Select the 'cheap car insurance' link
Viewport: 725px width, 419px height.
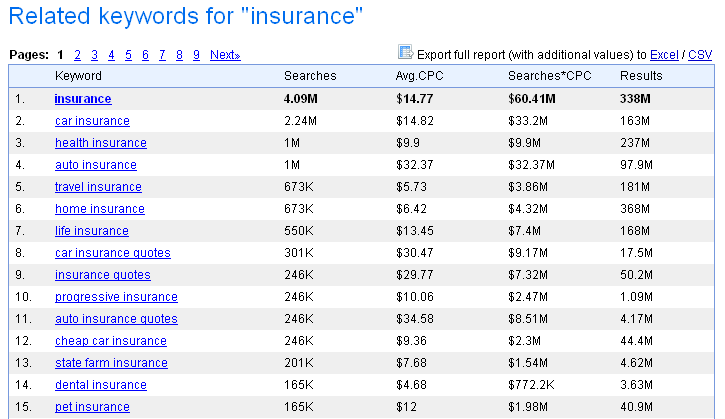coord(111,341)
